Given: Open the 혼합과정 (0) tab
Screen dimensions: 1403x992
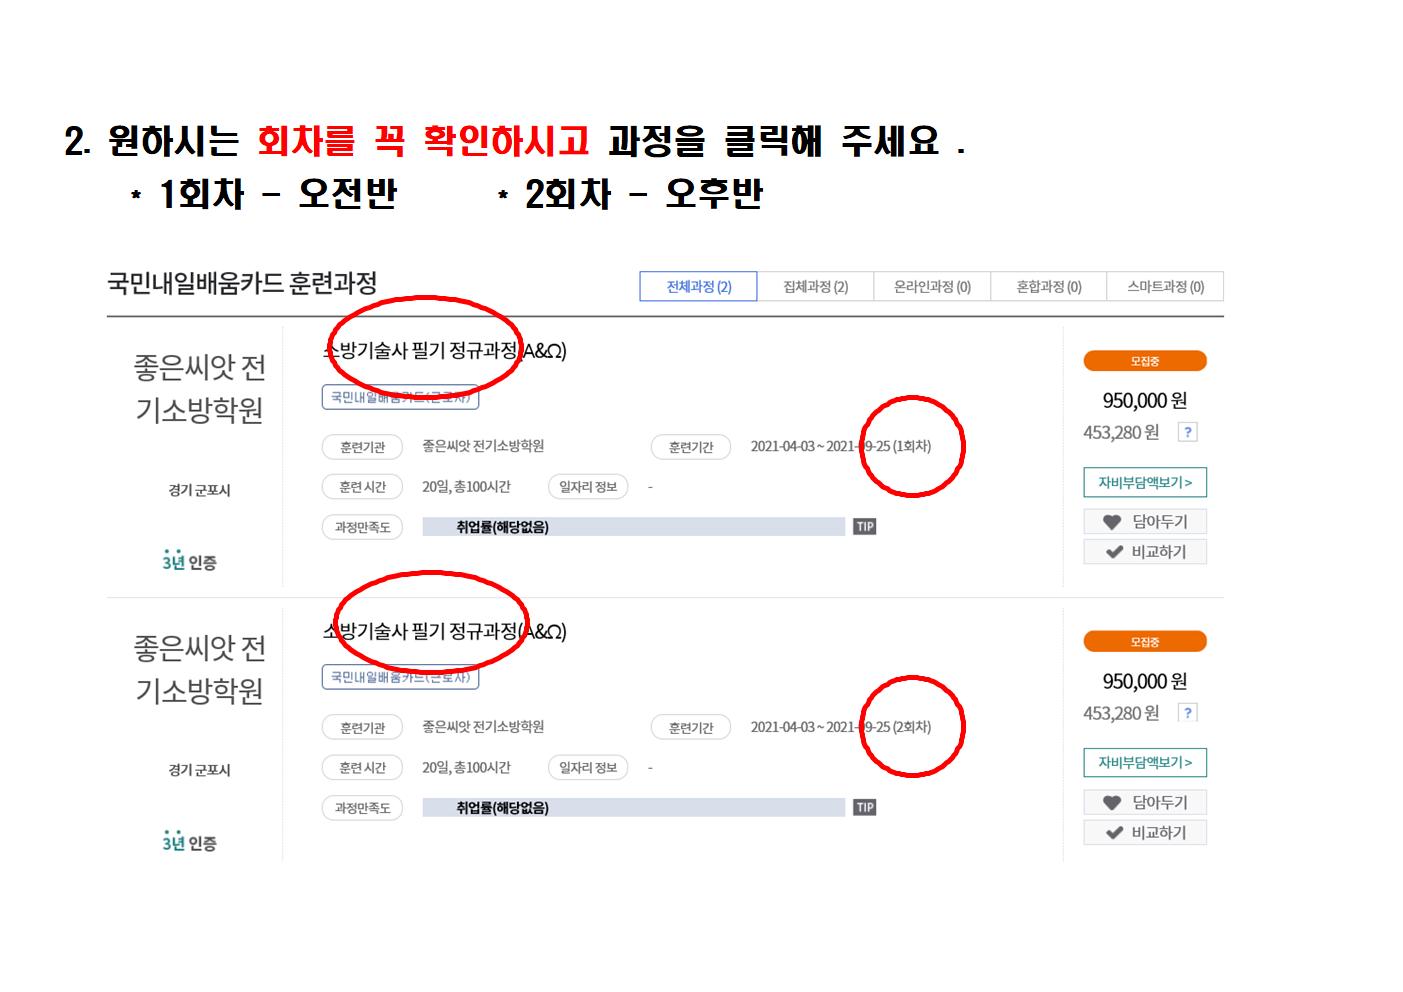Looking at the screenshot, I should (x=1048, y=286).
